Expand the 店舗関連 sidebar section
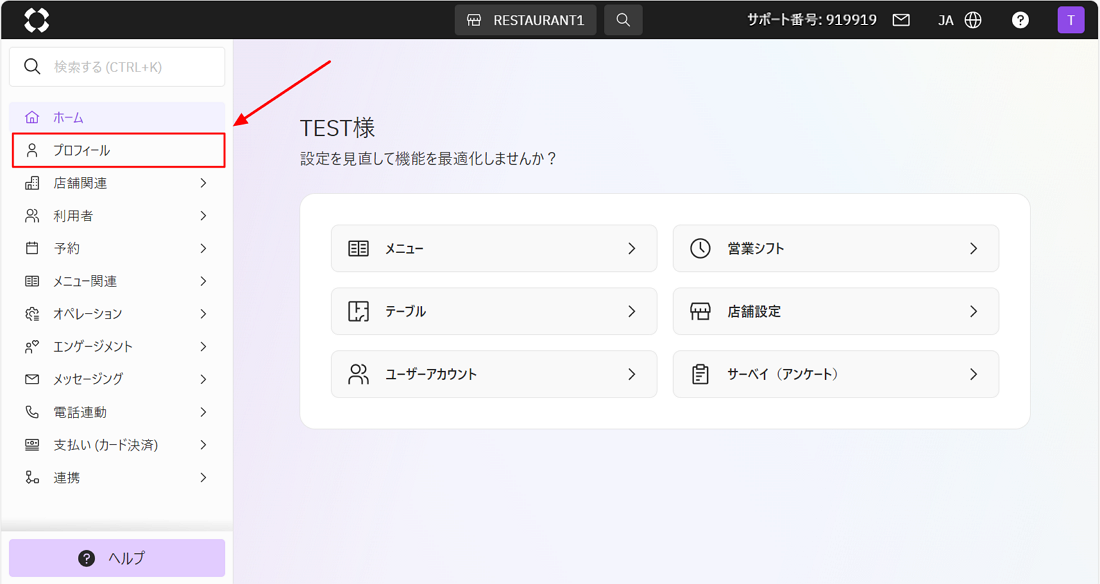1100x584 pixels. [x=117, y=183]
